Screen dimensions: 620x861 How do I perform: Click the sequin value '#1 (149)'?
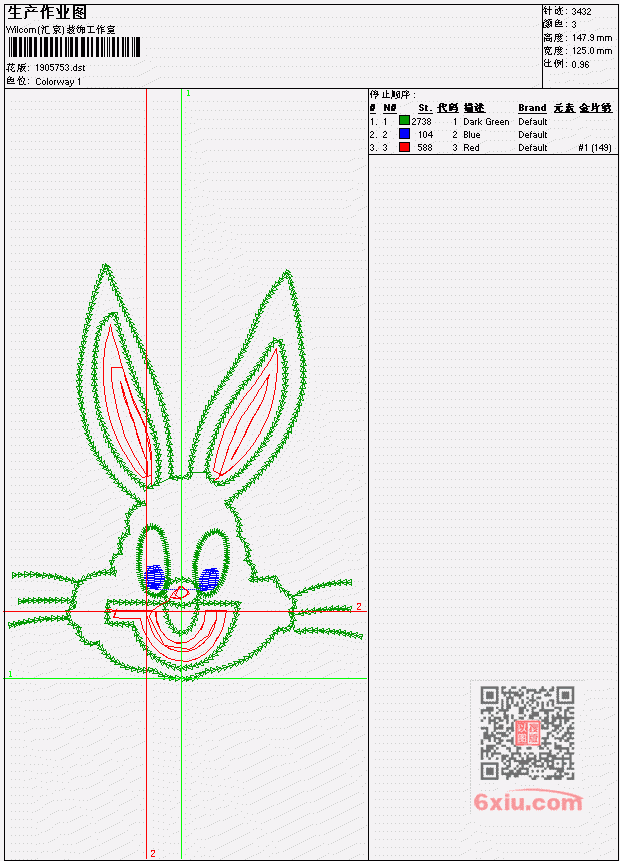tap(595, 148)
